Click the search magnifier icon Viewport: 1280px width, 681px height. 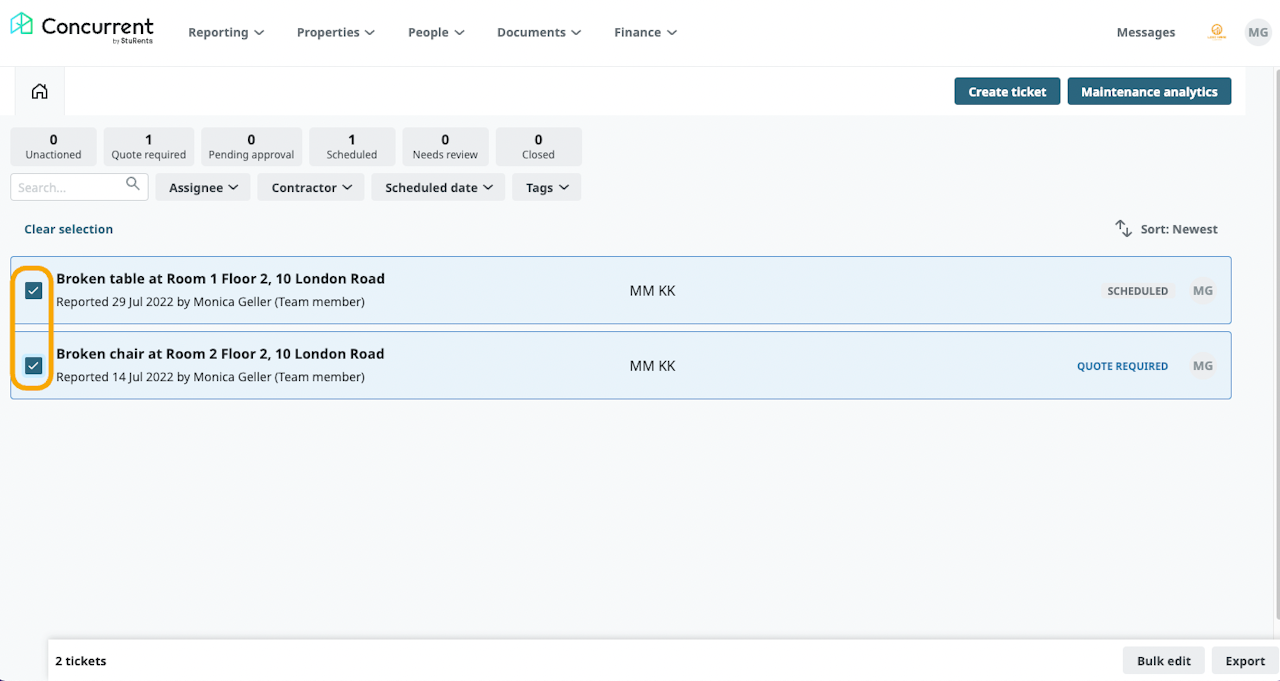(133, 185)
